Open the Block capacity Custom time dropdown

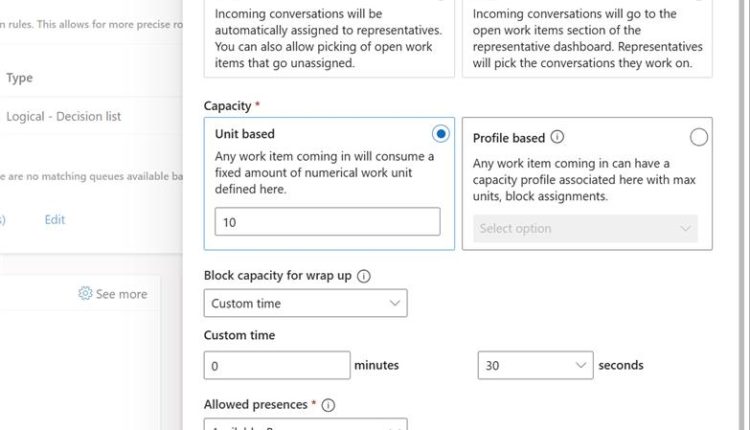(305, 303)
